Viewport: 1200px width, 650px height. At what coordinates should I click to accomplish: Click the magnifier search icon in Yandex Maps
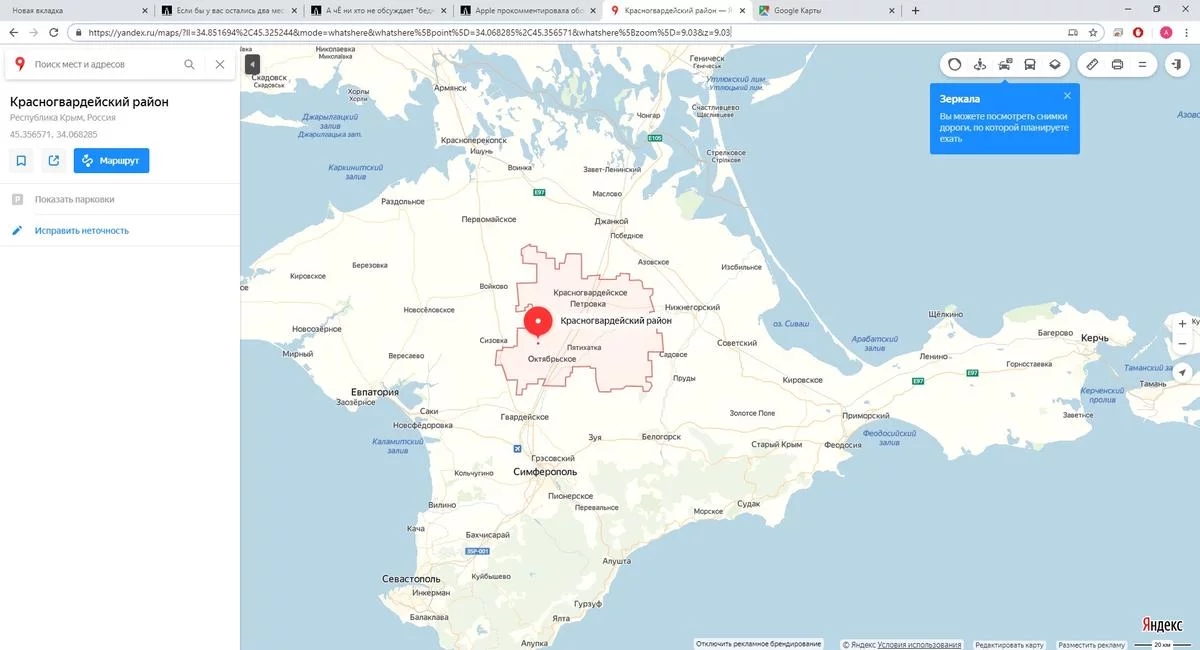pos(190,64)
